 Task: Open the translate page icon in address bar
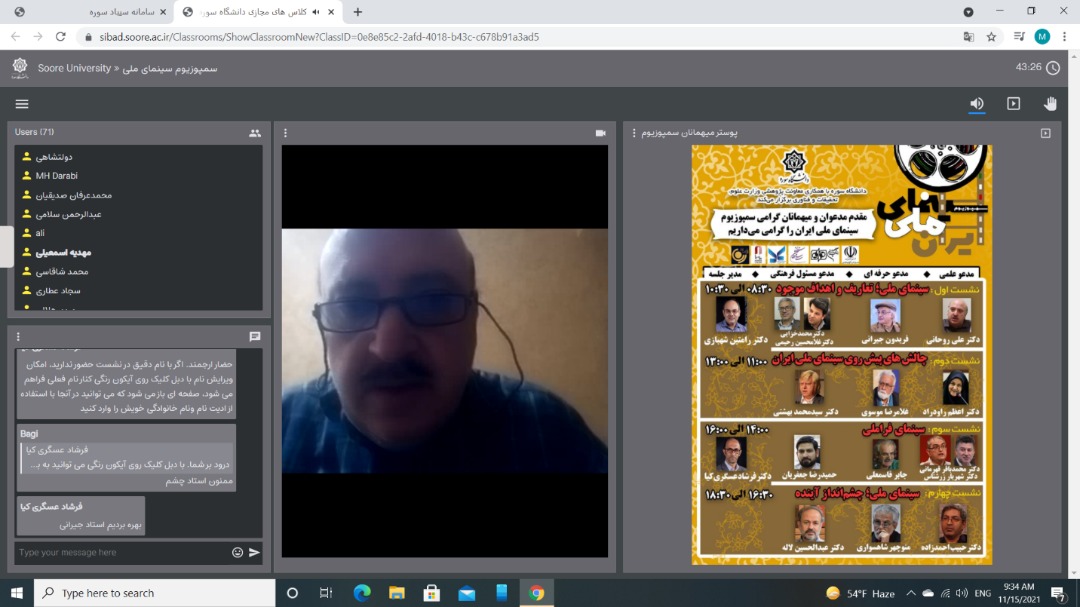pos(968,37)
